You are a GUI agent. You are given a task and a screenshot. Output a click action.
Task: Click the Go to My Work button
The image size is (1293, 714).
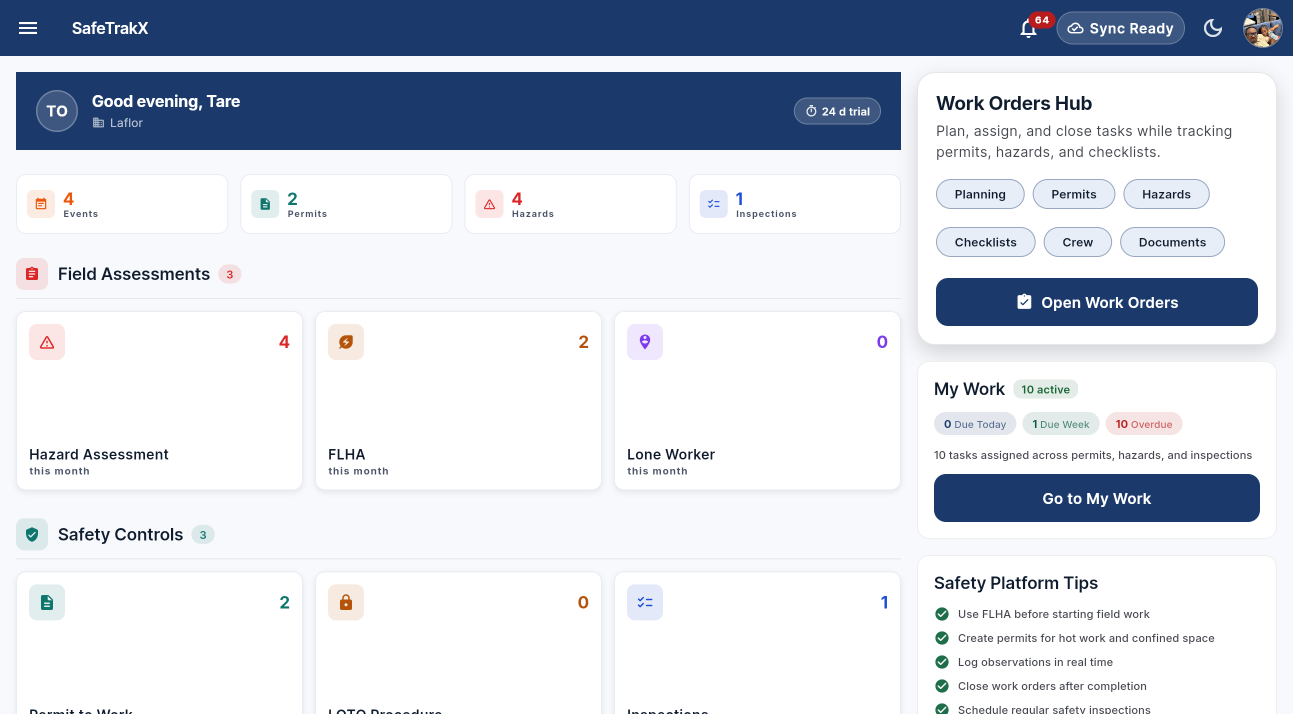1097,498
